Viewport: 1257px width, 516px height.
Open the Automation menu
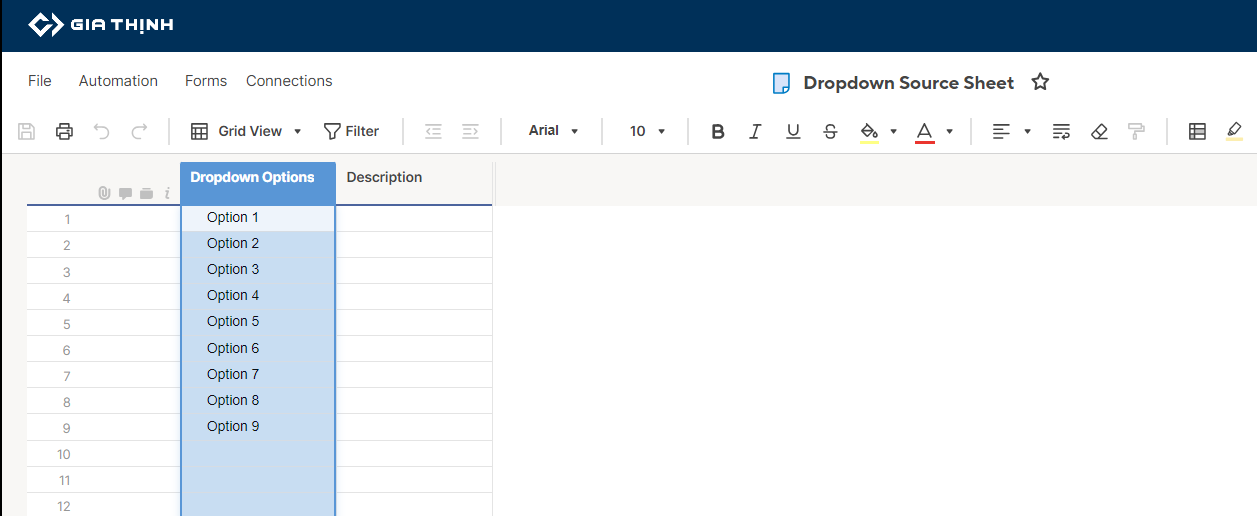pos(118,81)
